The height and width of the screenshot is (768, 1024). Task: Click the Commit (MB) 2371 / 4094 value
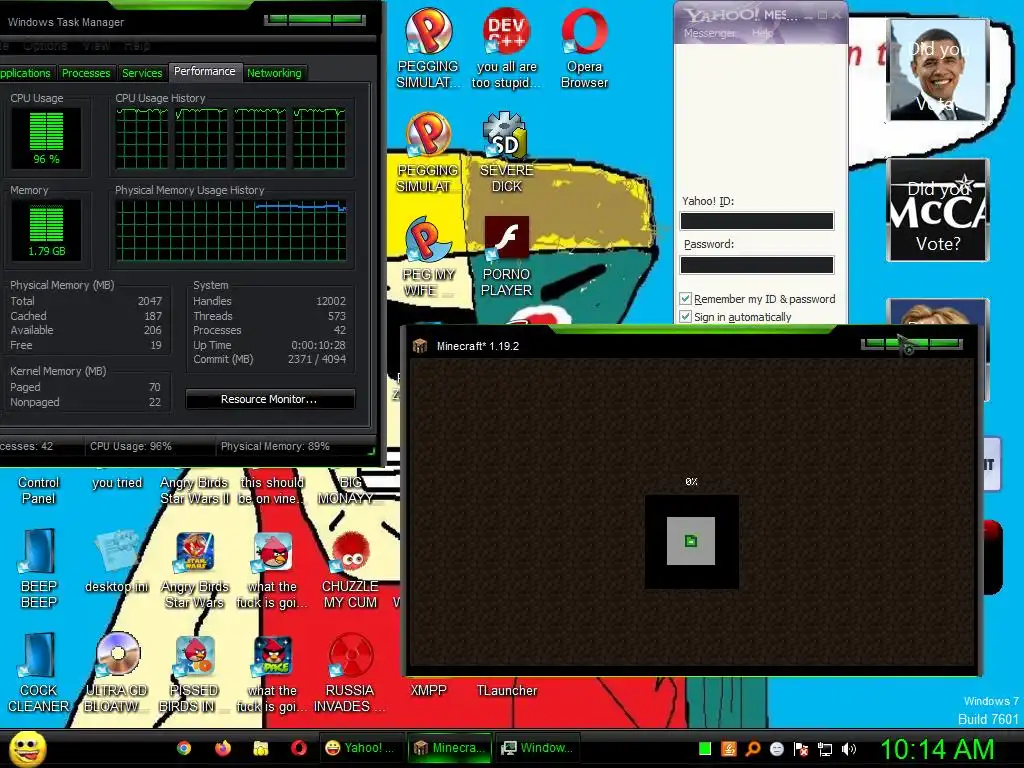point(317,359)
